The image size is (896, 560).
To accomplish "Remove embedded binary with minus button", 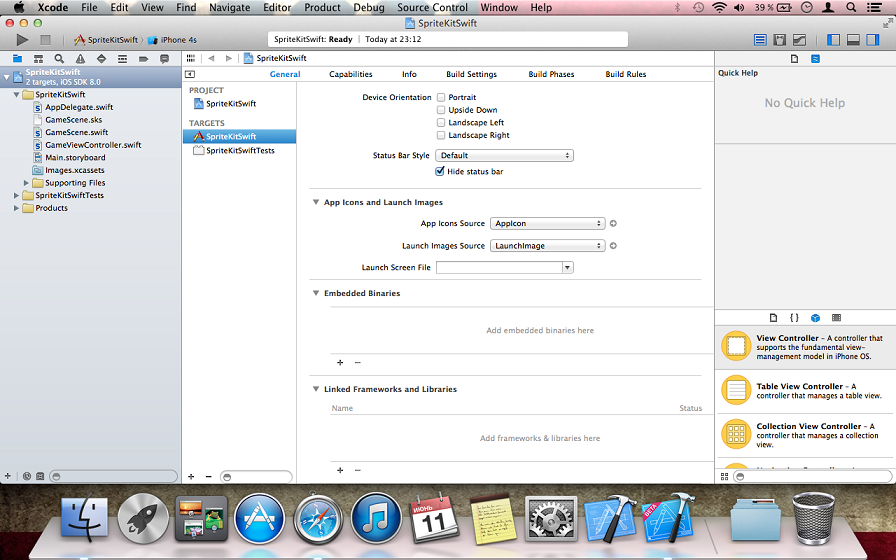I will [x=358, y=362].
